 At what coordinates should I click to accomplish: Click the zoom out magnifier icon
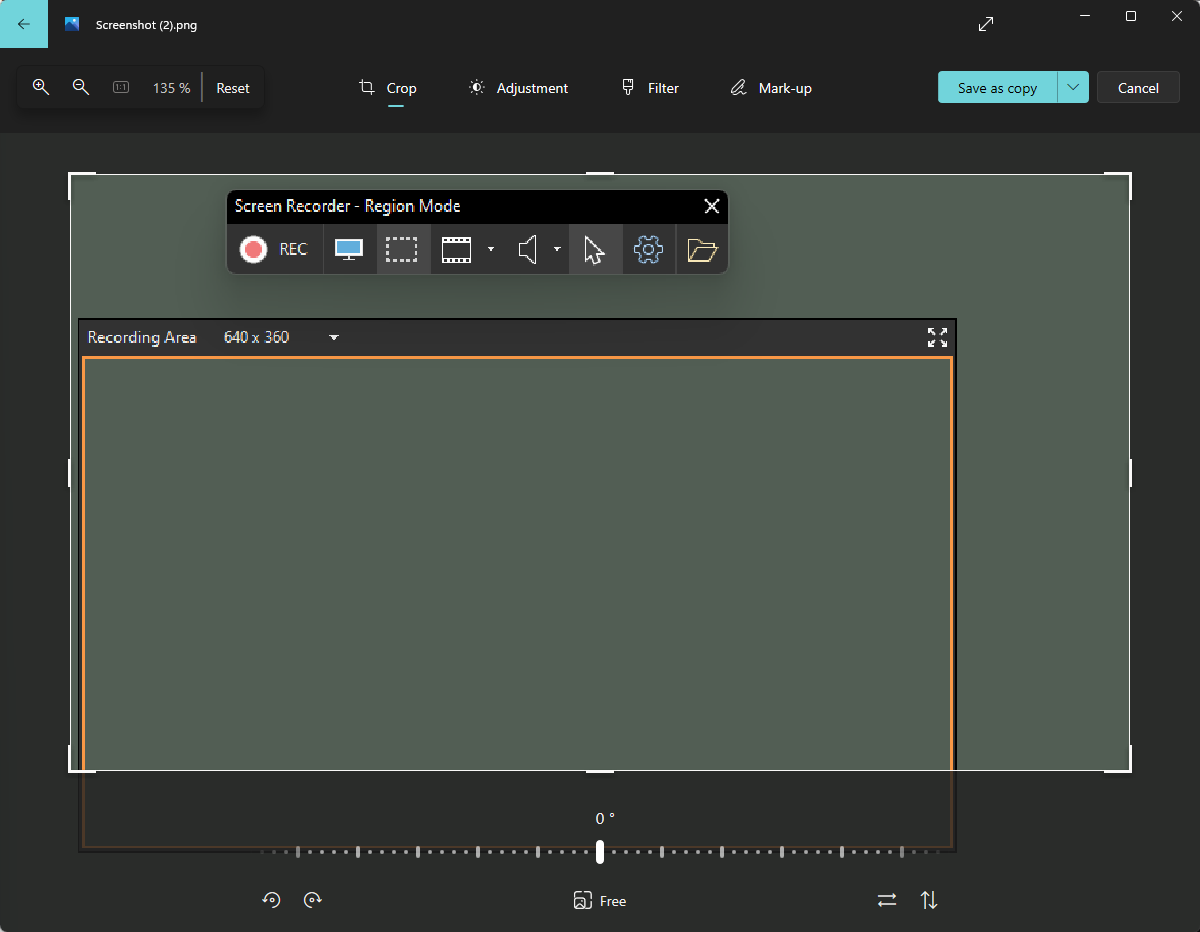[x=81, y=88]
